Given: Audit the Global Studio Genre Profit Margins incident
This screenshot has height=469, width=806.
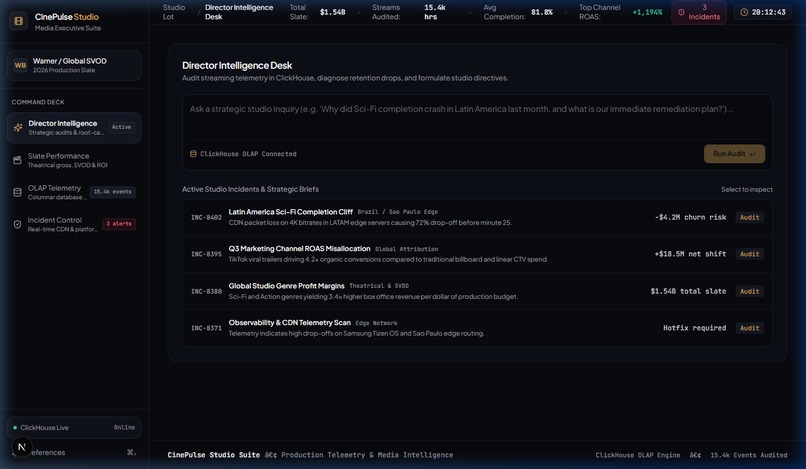Looking at the screenshot, I should pyautogui.click(x=749, y=291).
